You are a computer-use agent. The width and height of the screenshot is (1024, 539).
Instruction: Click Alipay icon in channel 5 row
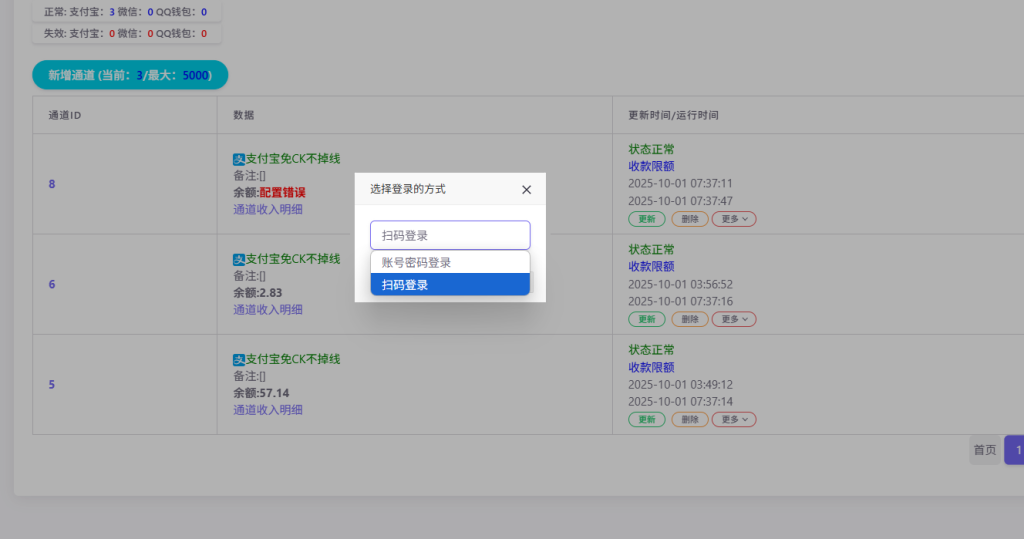(239, 359)
